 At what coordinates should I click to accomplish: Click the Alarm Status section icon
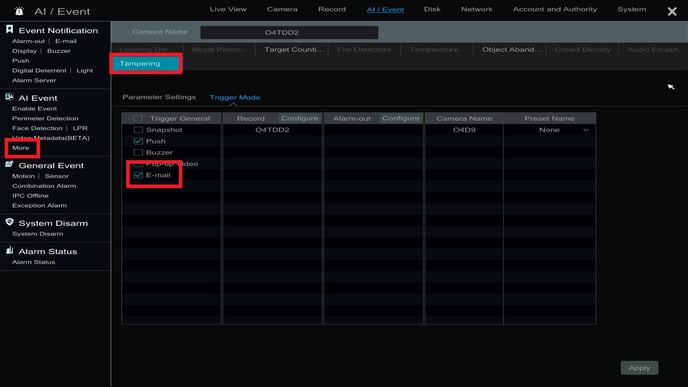pos(9,251)
